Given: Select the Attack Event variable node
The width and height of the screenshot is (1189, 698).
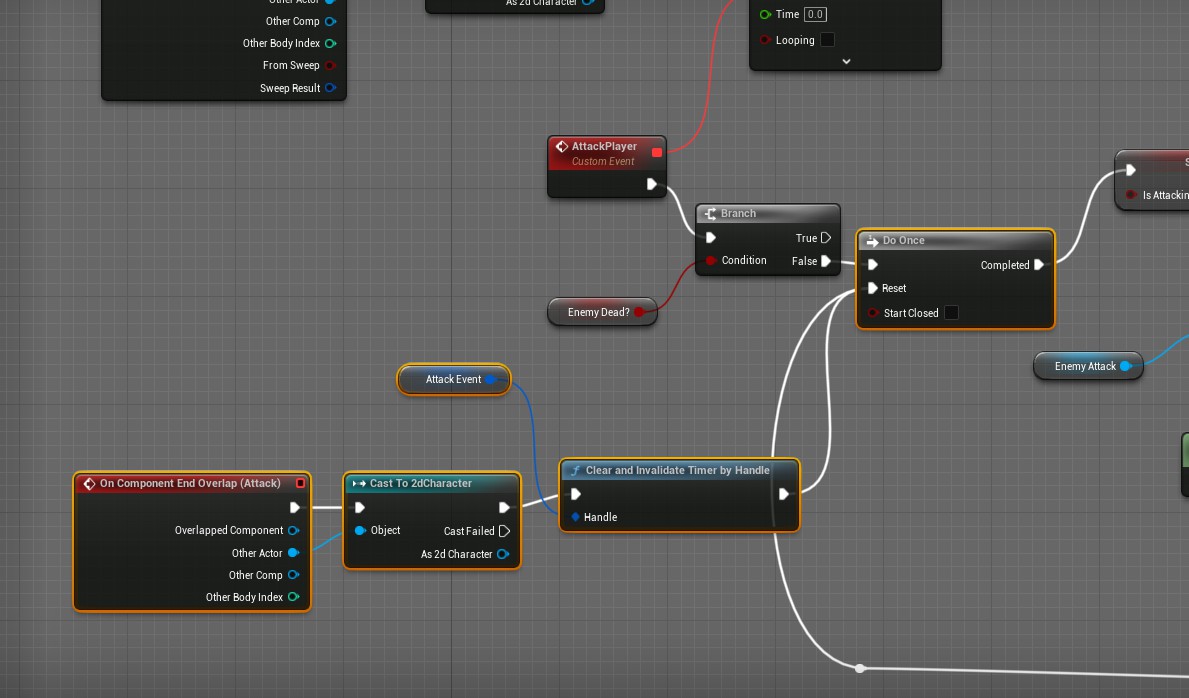Looking at the screenshot, I should coord(453,379).
